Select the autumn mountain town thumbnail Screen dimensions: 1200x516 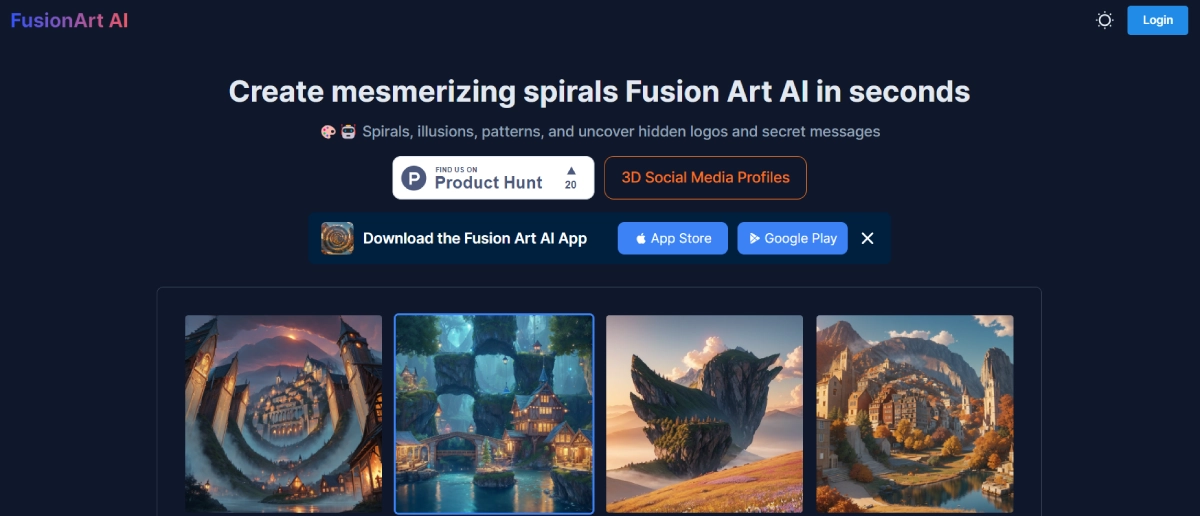click(915, 414)
